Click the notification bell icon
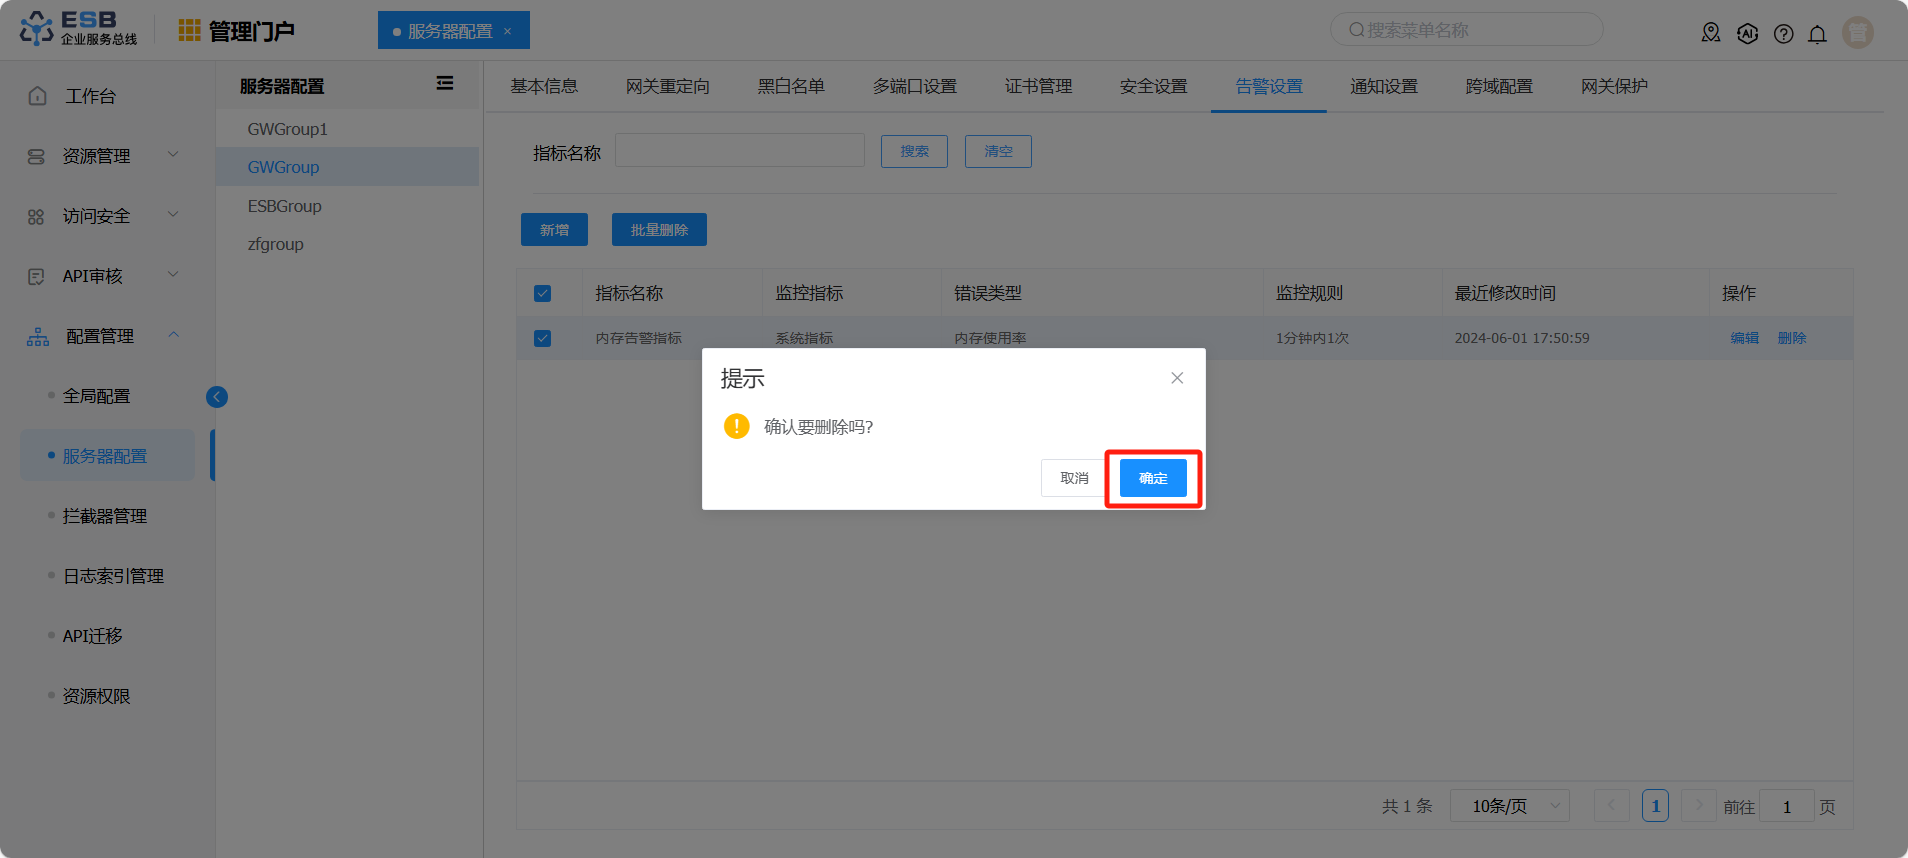Viewport: 1908px width, 858px height. tap(1817, 34)
